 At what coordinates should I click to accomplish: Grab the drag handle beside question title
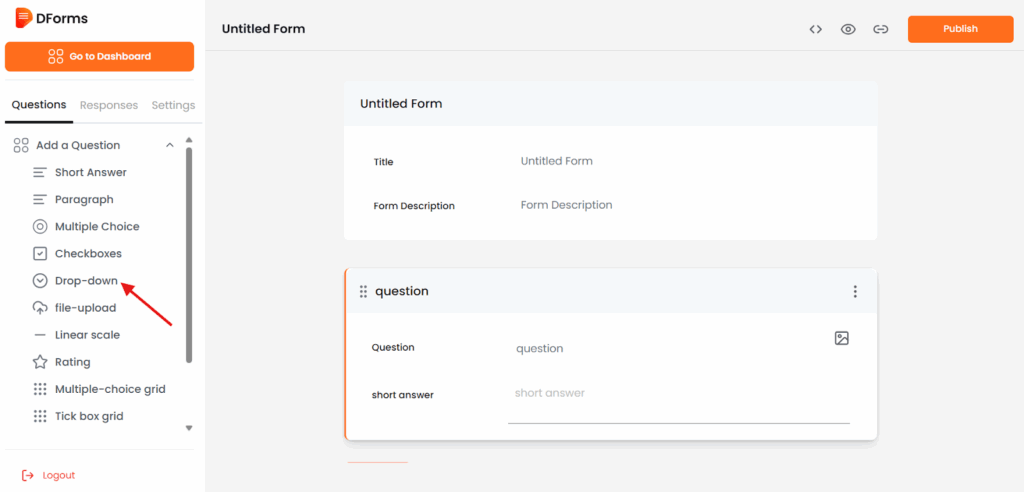[363, 292]
